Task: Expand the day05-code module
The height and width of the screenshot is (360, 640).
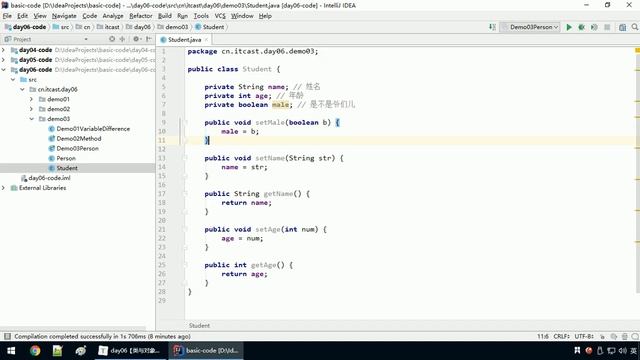Action: (x=4, y=60)
